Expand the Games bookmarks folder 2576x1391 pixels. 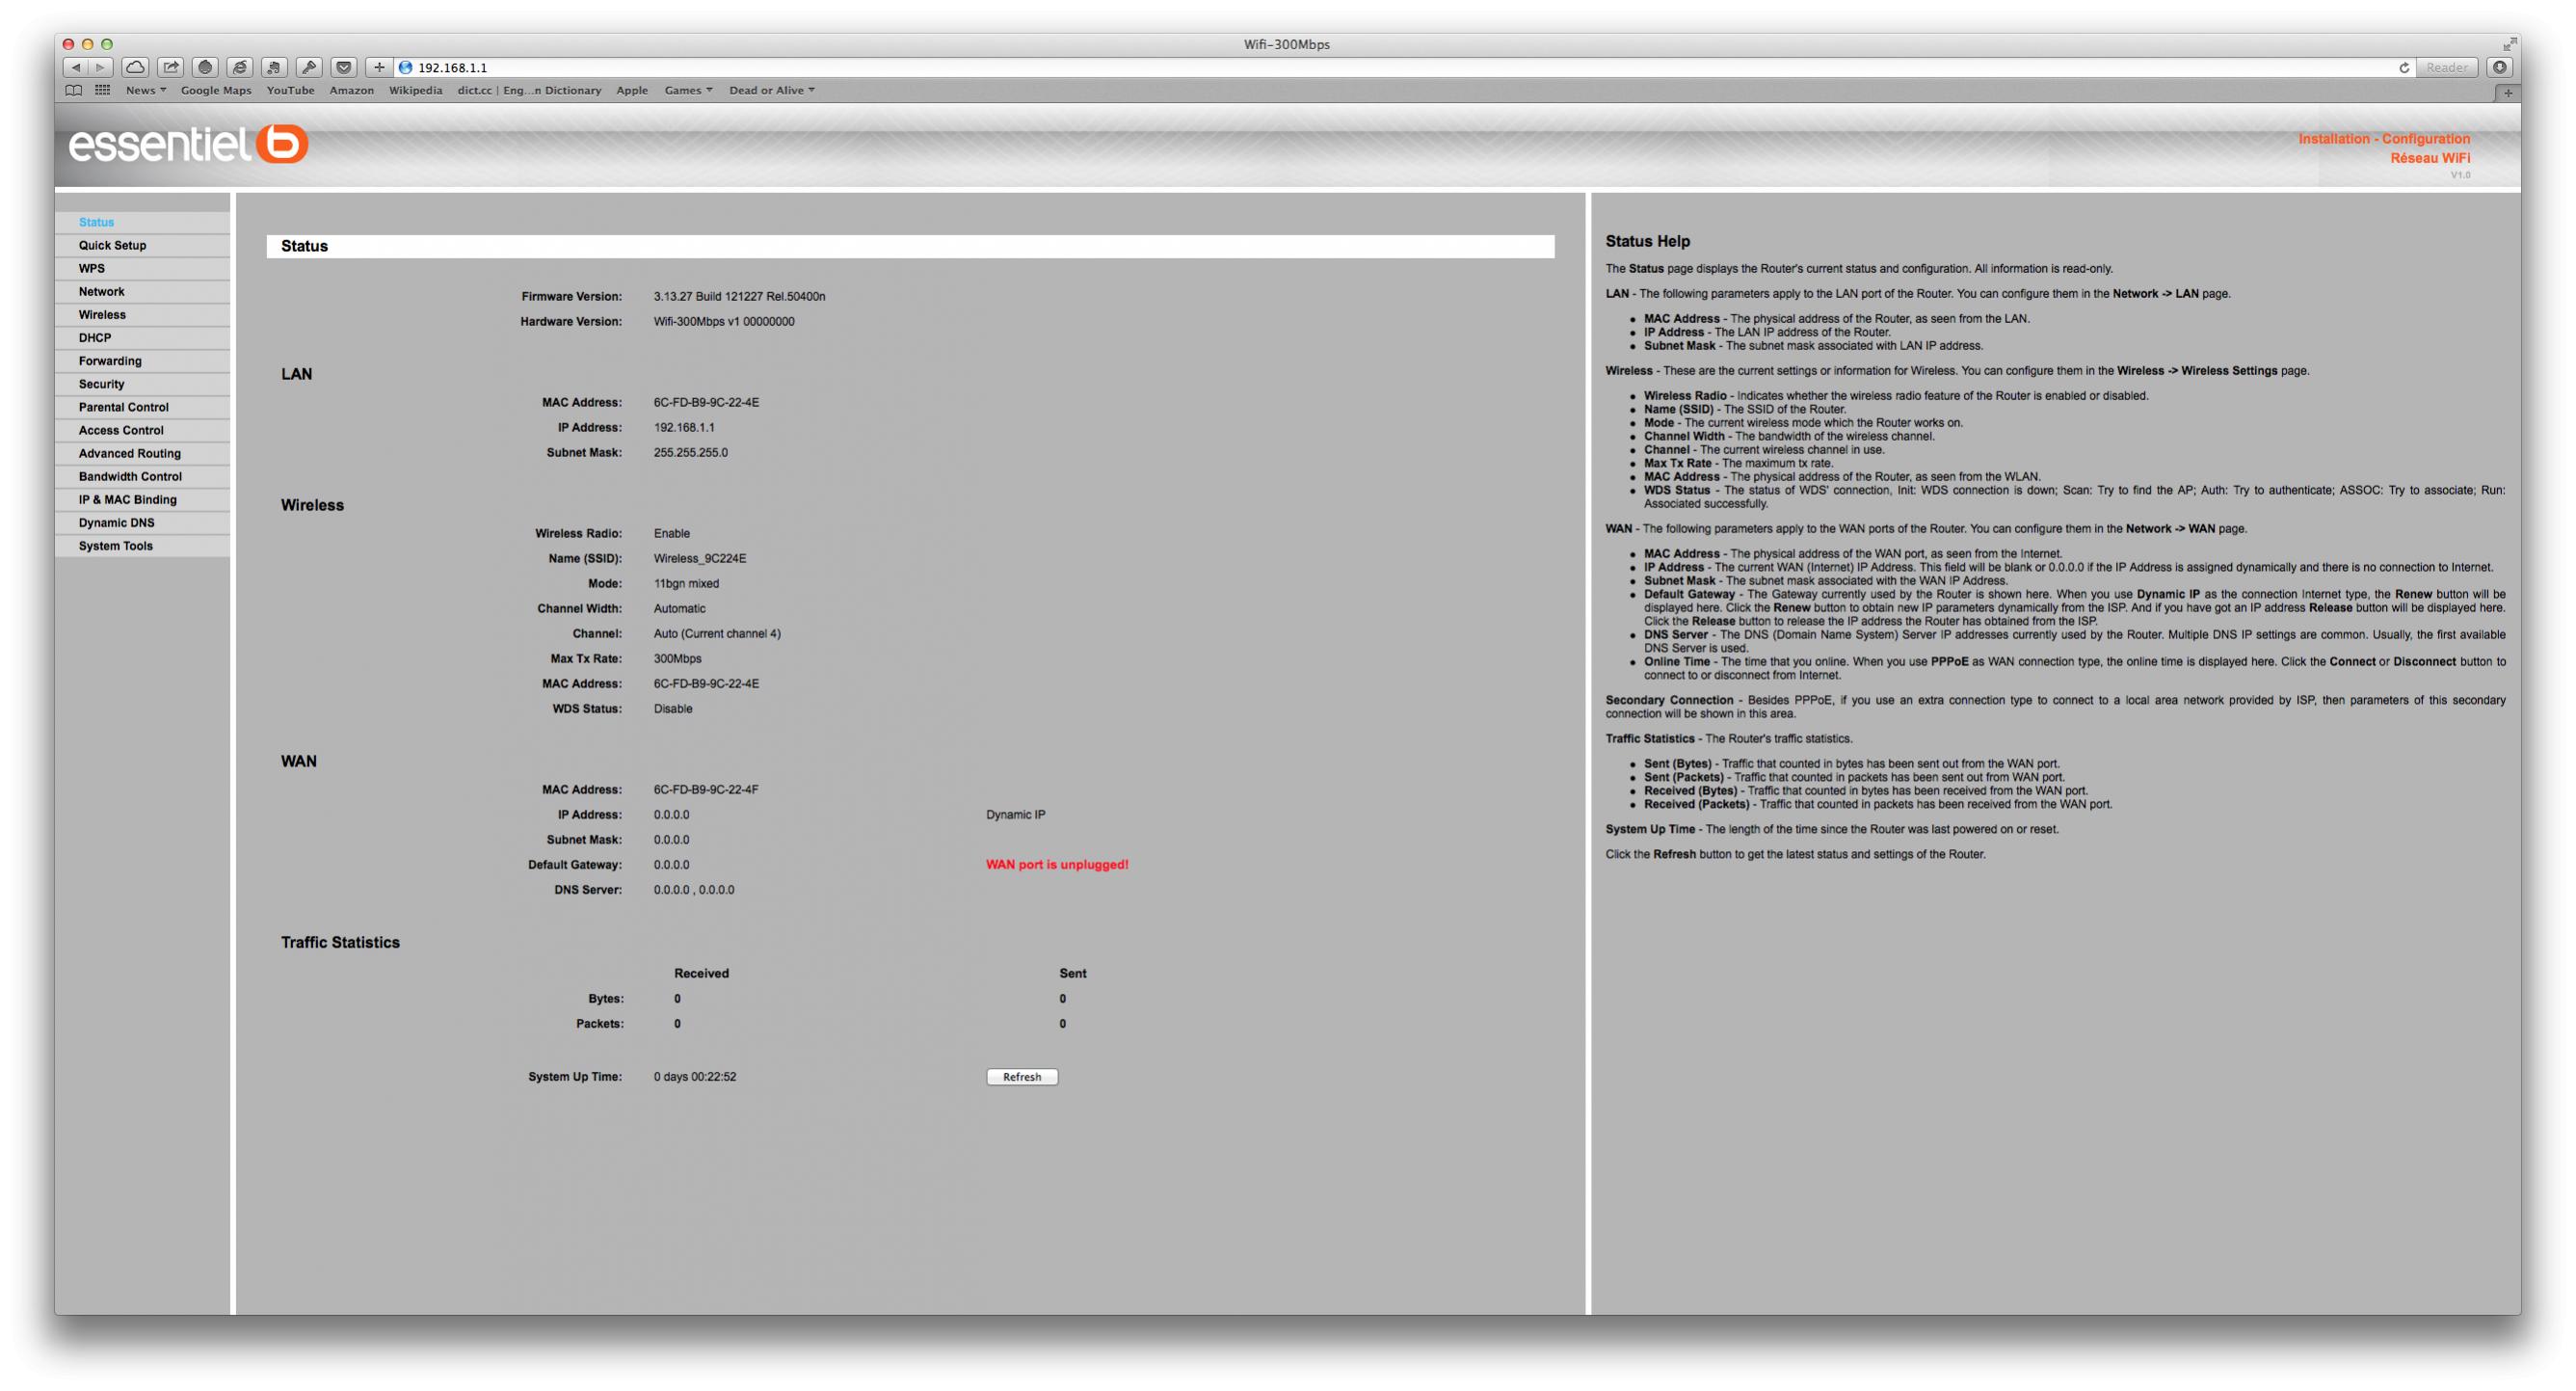688,90
